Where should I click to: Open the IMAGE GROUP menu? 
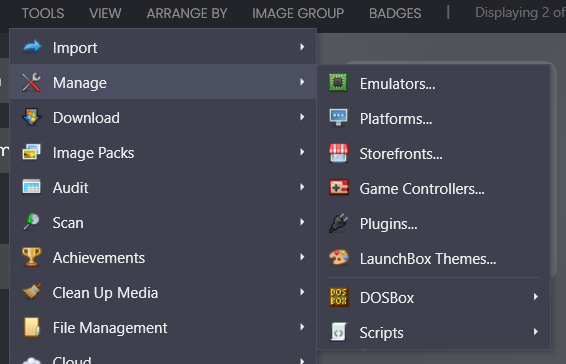pos(298,13)
